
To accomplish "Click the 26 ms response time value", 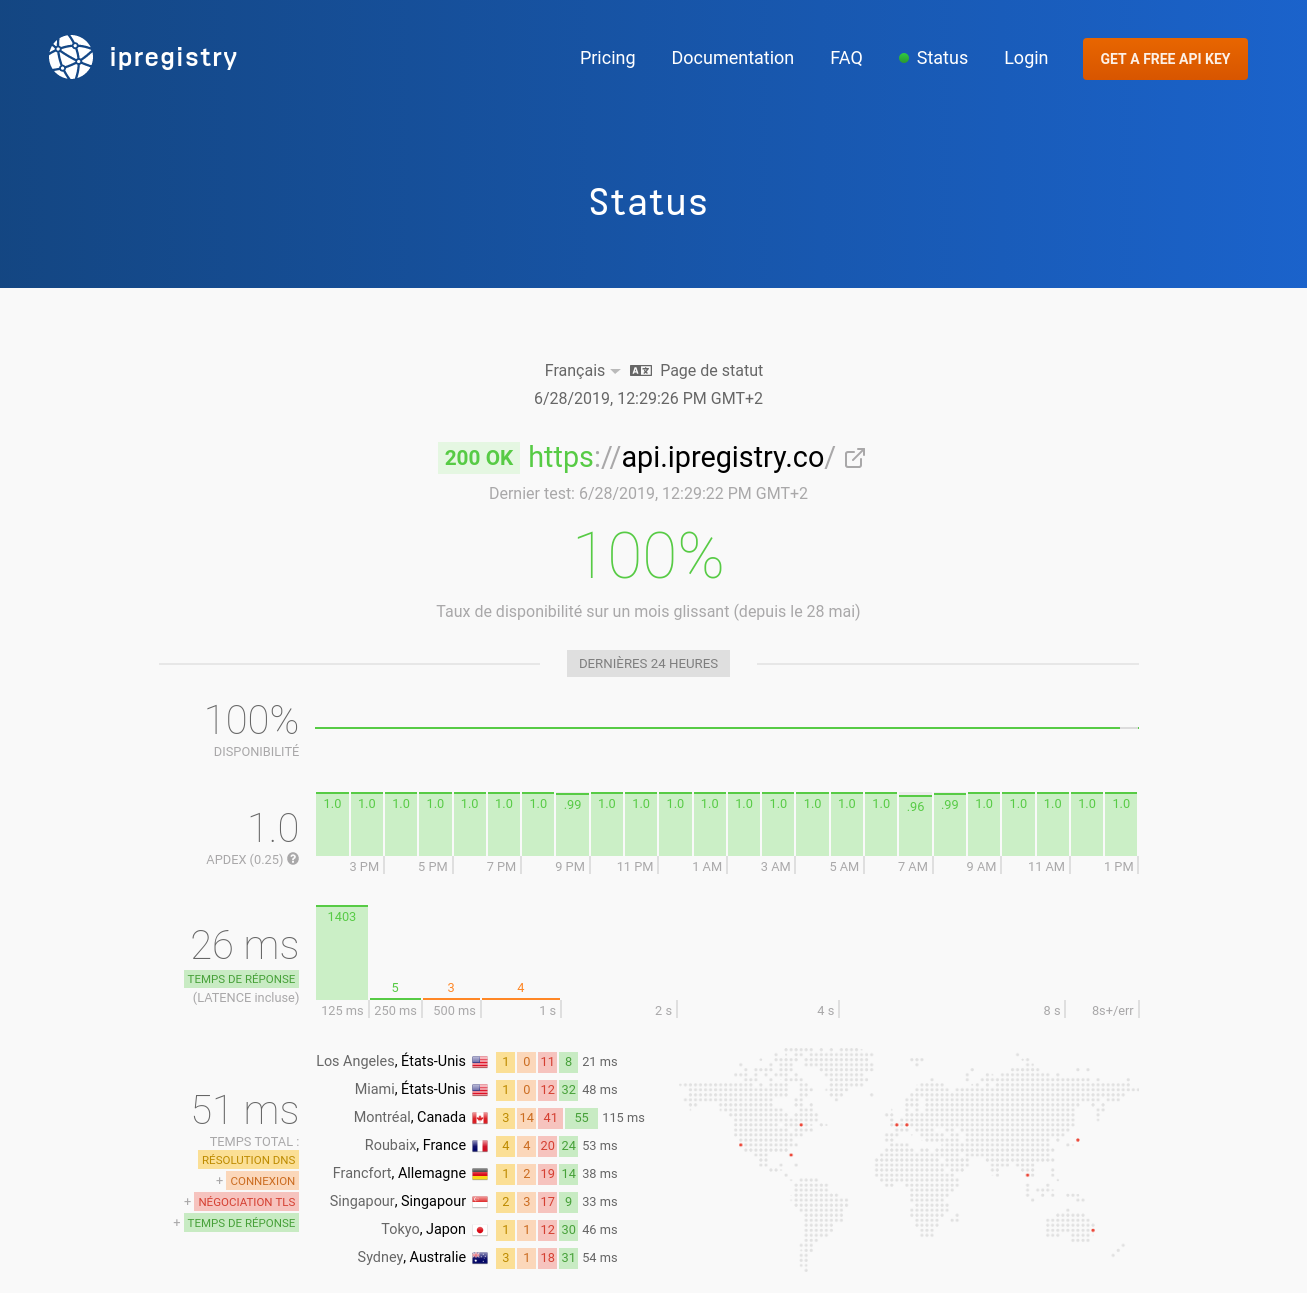I will 245,945.
